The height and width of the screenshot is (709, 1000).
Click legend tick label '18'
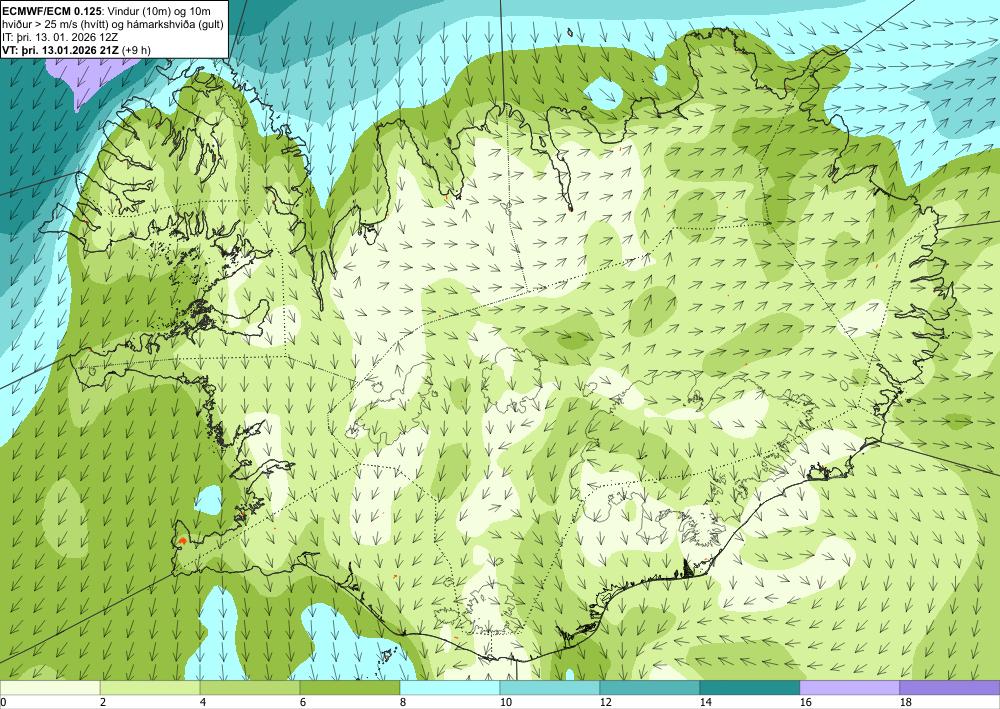(905, 703)
